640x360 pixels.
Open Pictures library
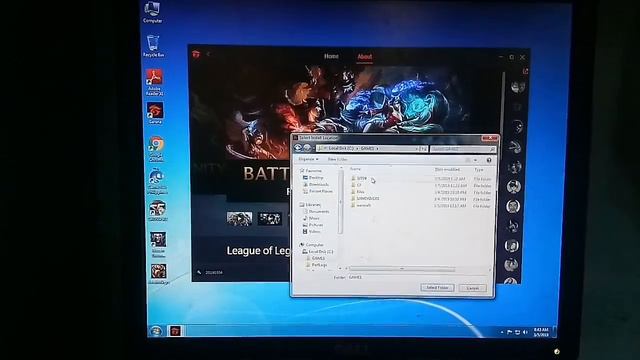313,225
